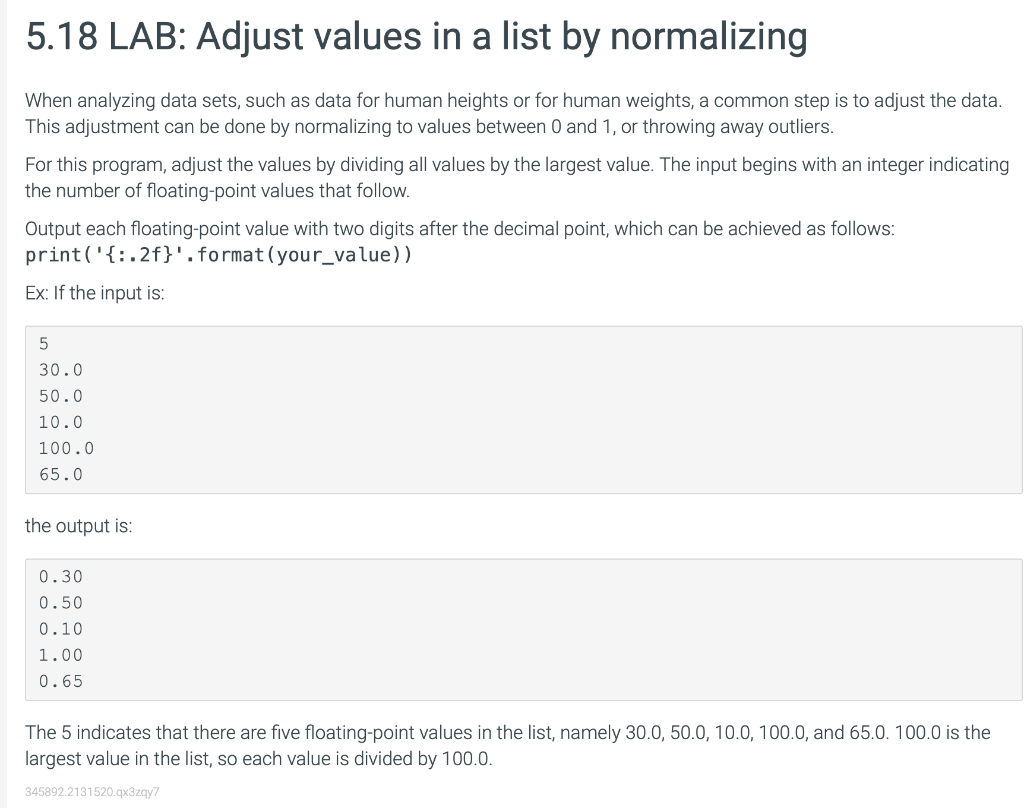
Task: Click output value 1.00
Action: pyautogui.click(x=61, y=655)
